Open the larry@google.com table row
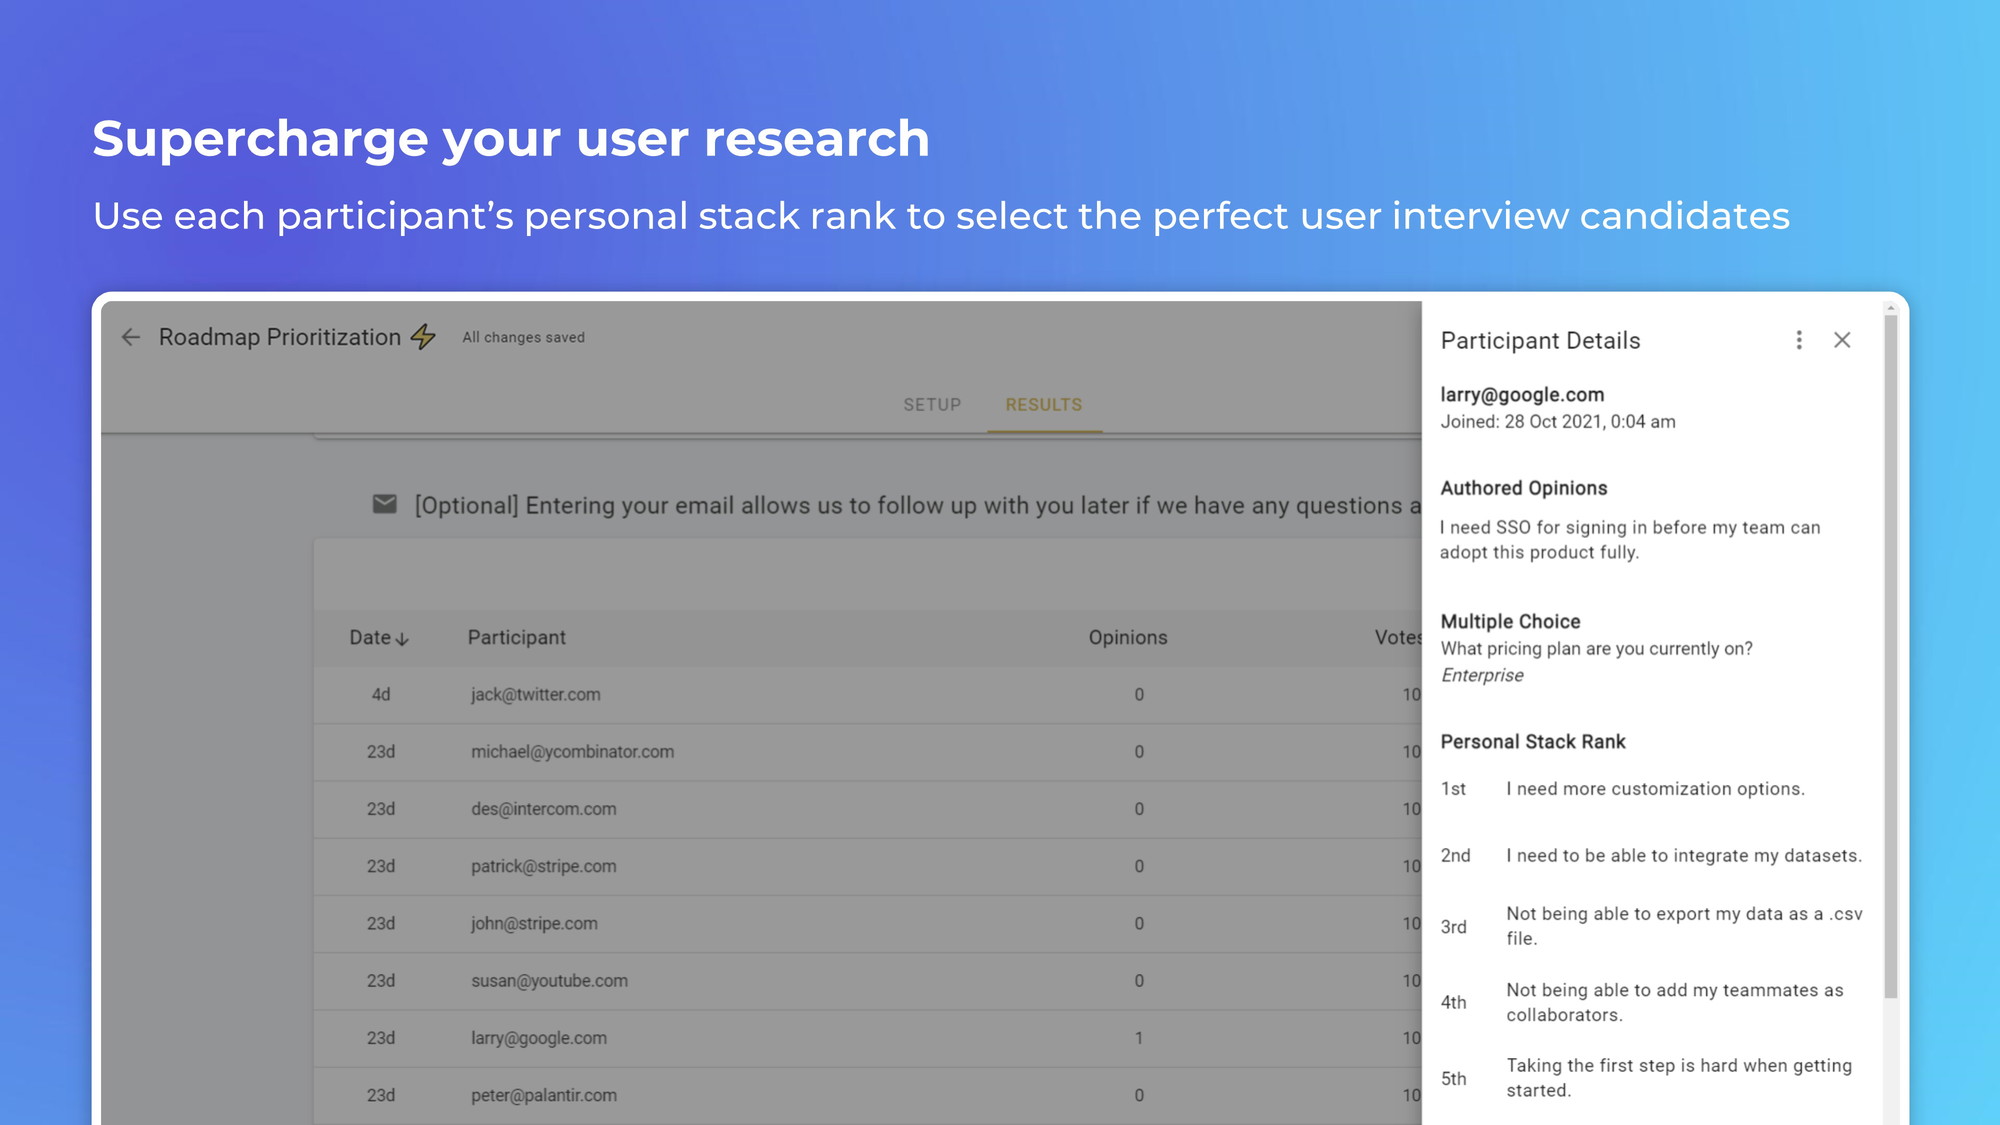Image resolution: width=2000 pixels, height=1125 pixels. click(x=539, y=1039)
